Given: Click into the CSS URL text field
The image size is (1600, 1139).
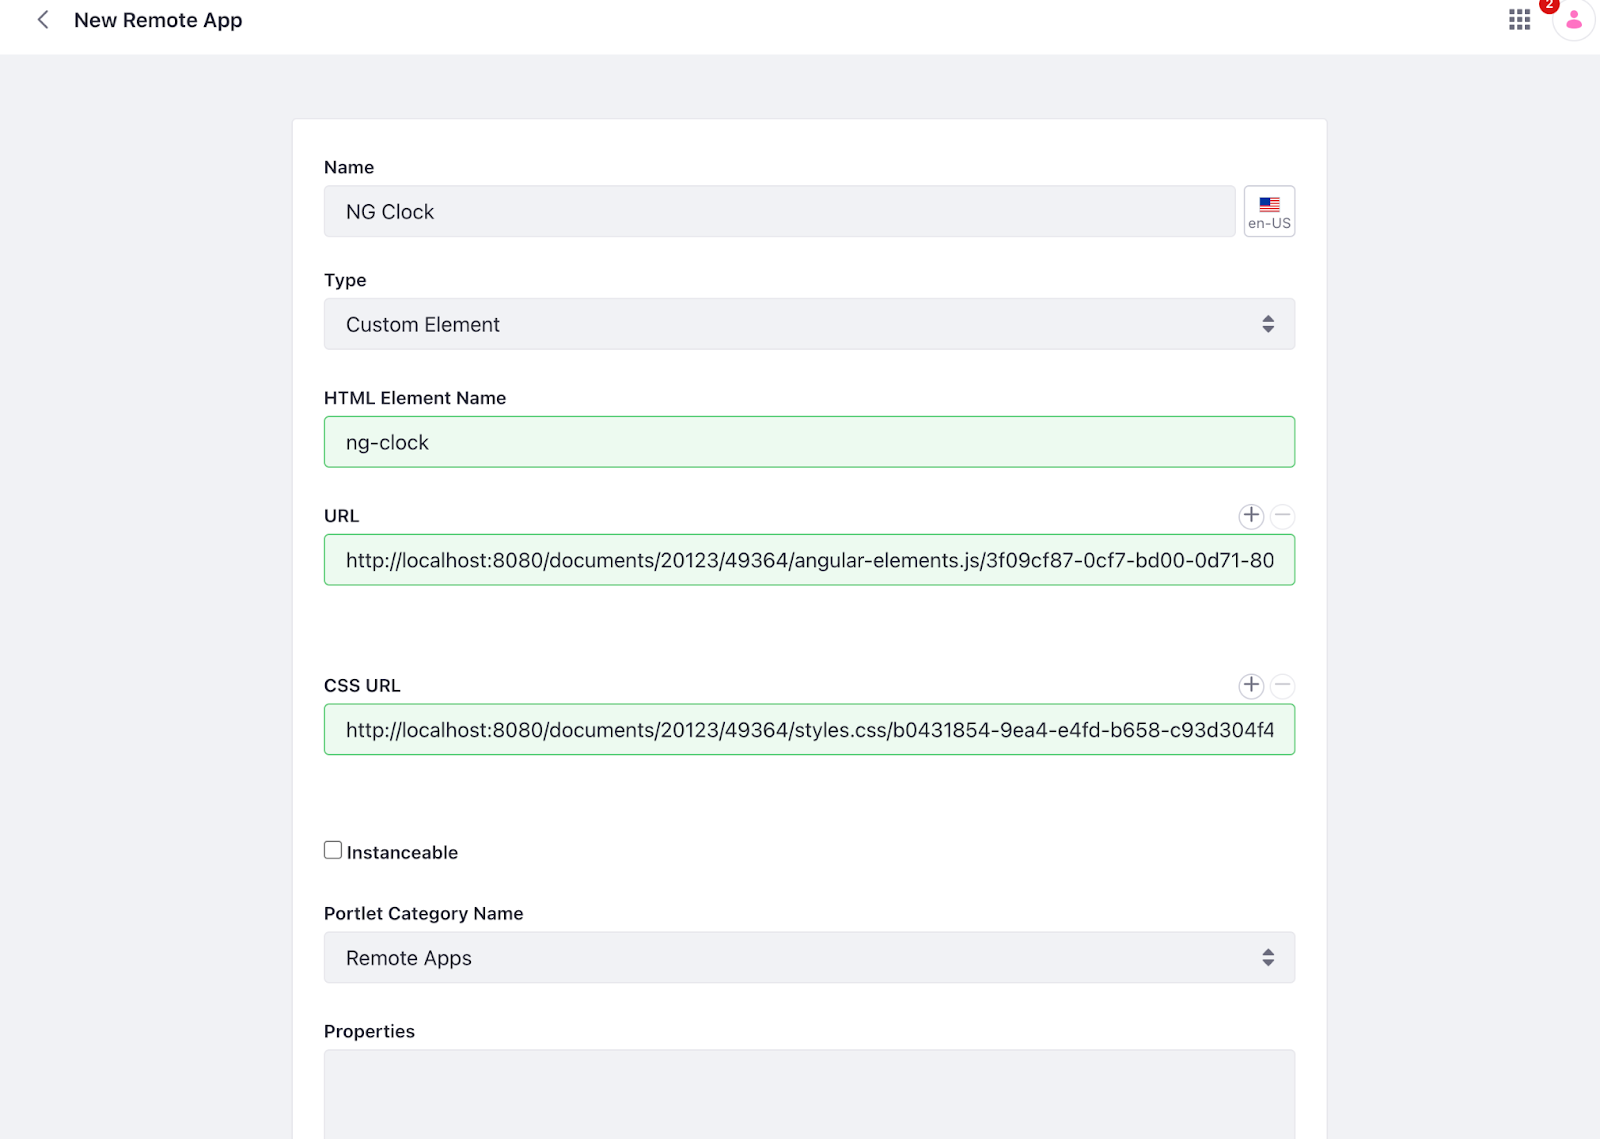Looking at the screenshot, I should [x=808, y=730].
